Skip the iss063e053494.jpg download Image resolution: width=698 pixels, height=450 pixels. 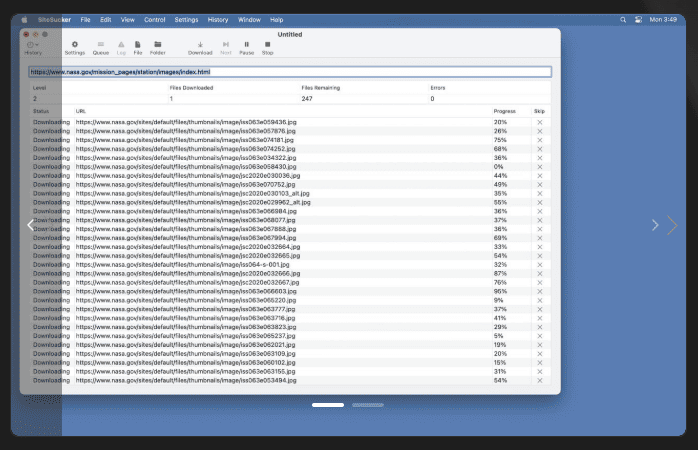540,381
